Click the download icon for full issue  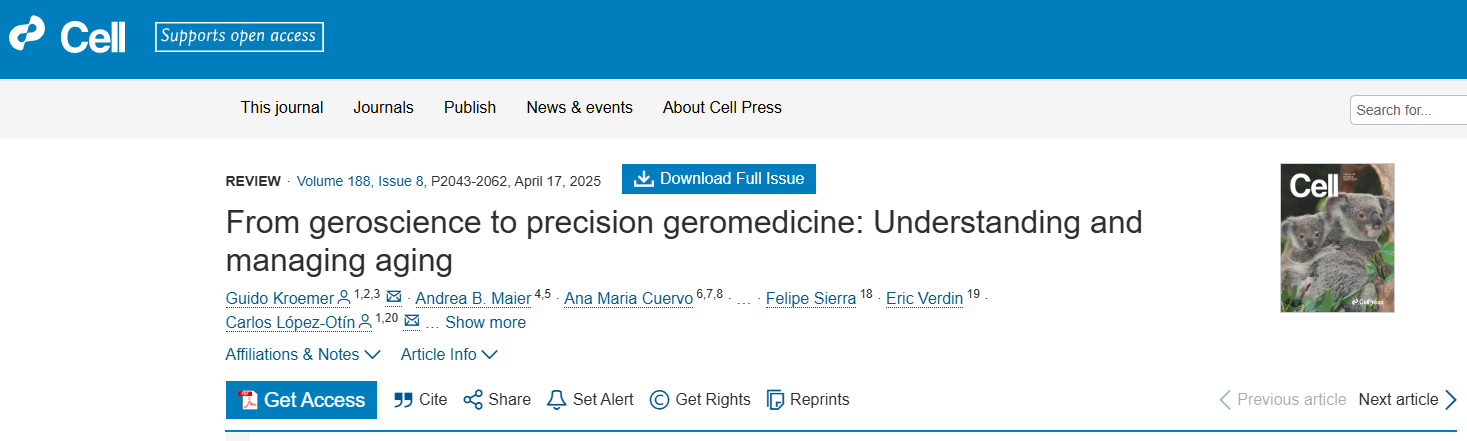tap(644, 179)
